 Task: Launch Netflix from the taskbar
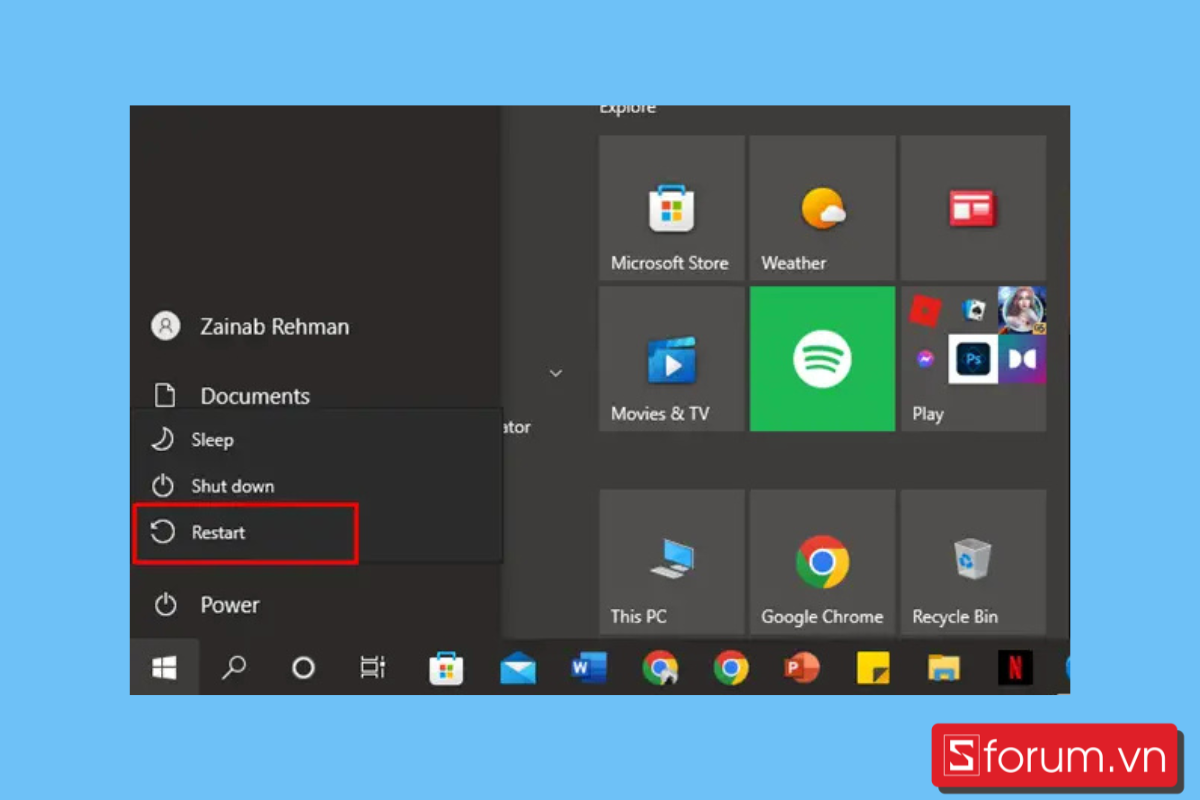[1015, 668]
